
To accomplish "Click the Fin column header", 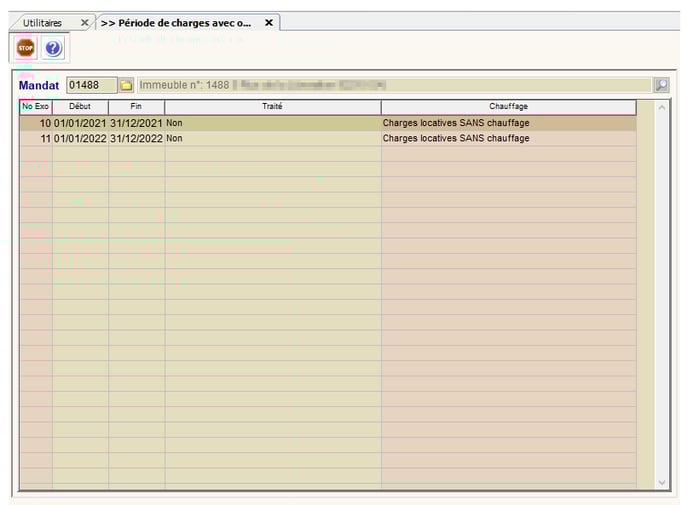I will click(136, 106).
